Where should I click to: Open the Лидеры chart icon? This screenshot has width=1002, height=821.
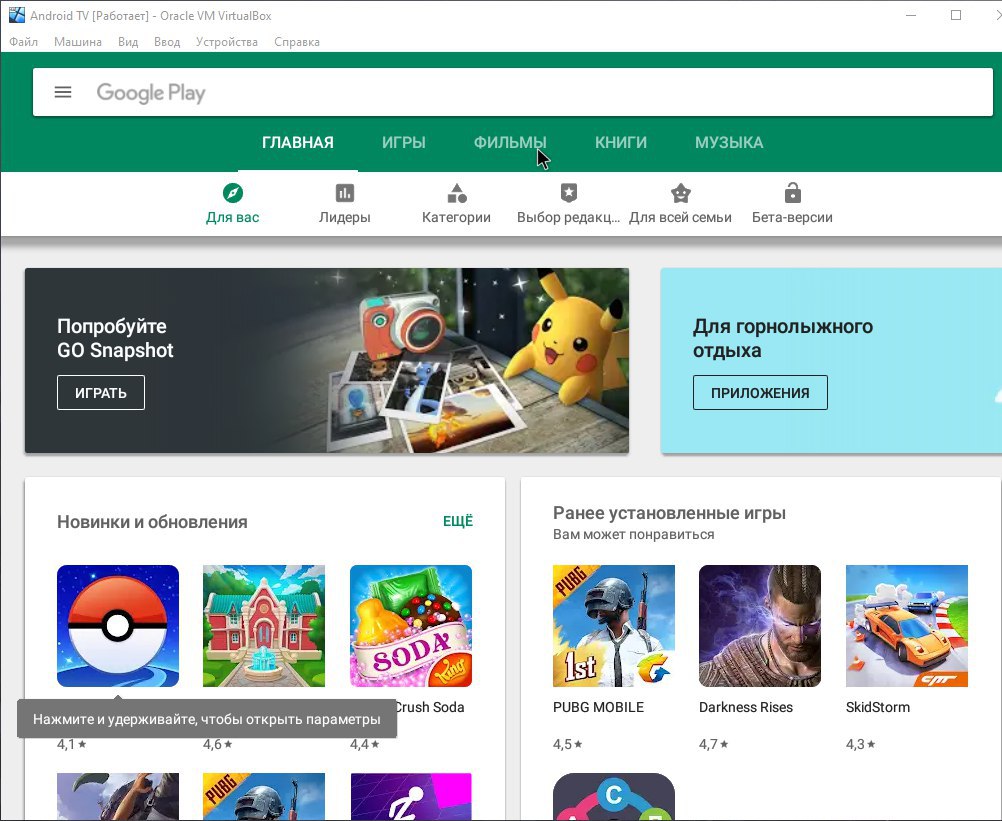click(x=344, y=193)
